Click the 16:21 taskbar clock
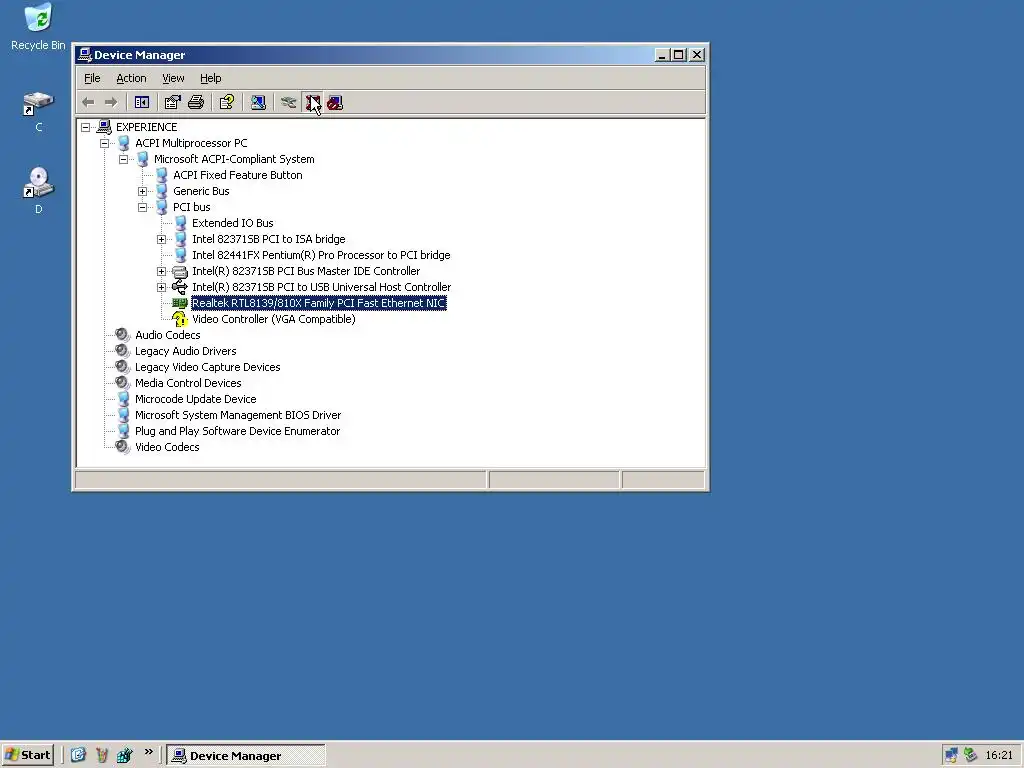This screenshot has width=1024, height=768. click(999, 755)
